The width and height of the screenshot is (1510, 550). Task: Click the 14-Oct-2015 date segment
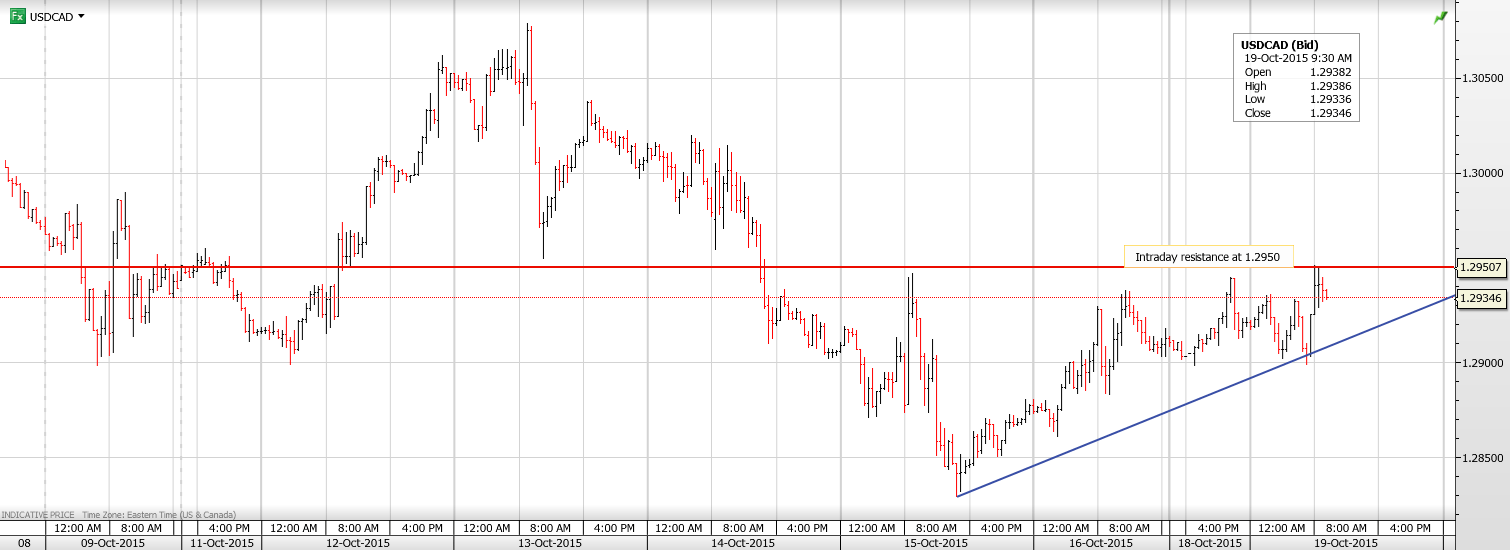click(x=743, y=543)
